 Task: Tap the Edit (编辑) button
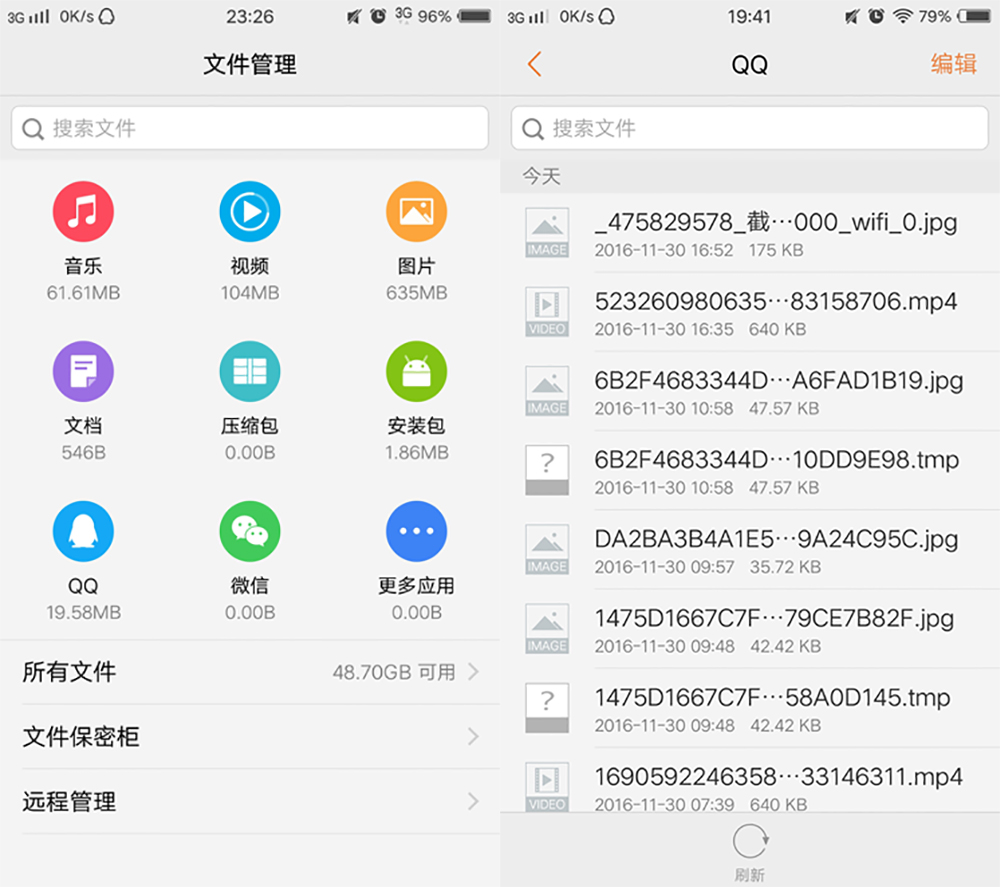[x=953, y=65]
